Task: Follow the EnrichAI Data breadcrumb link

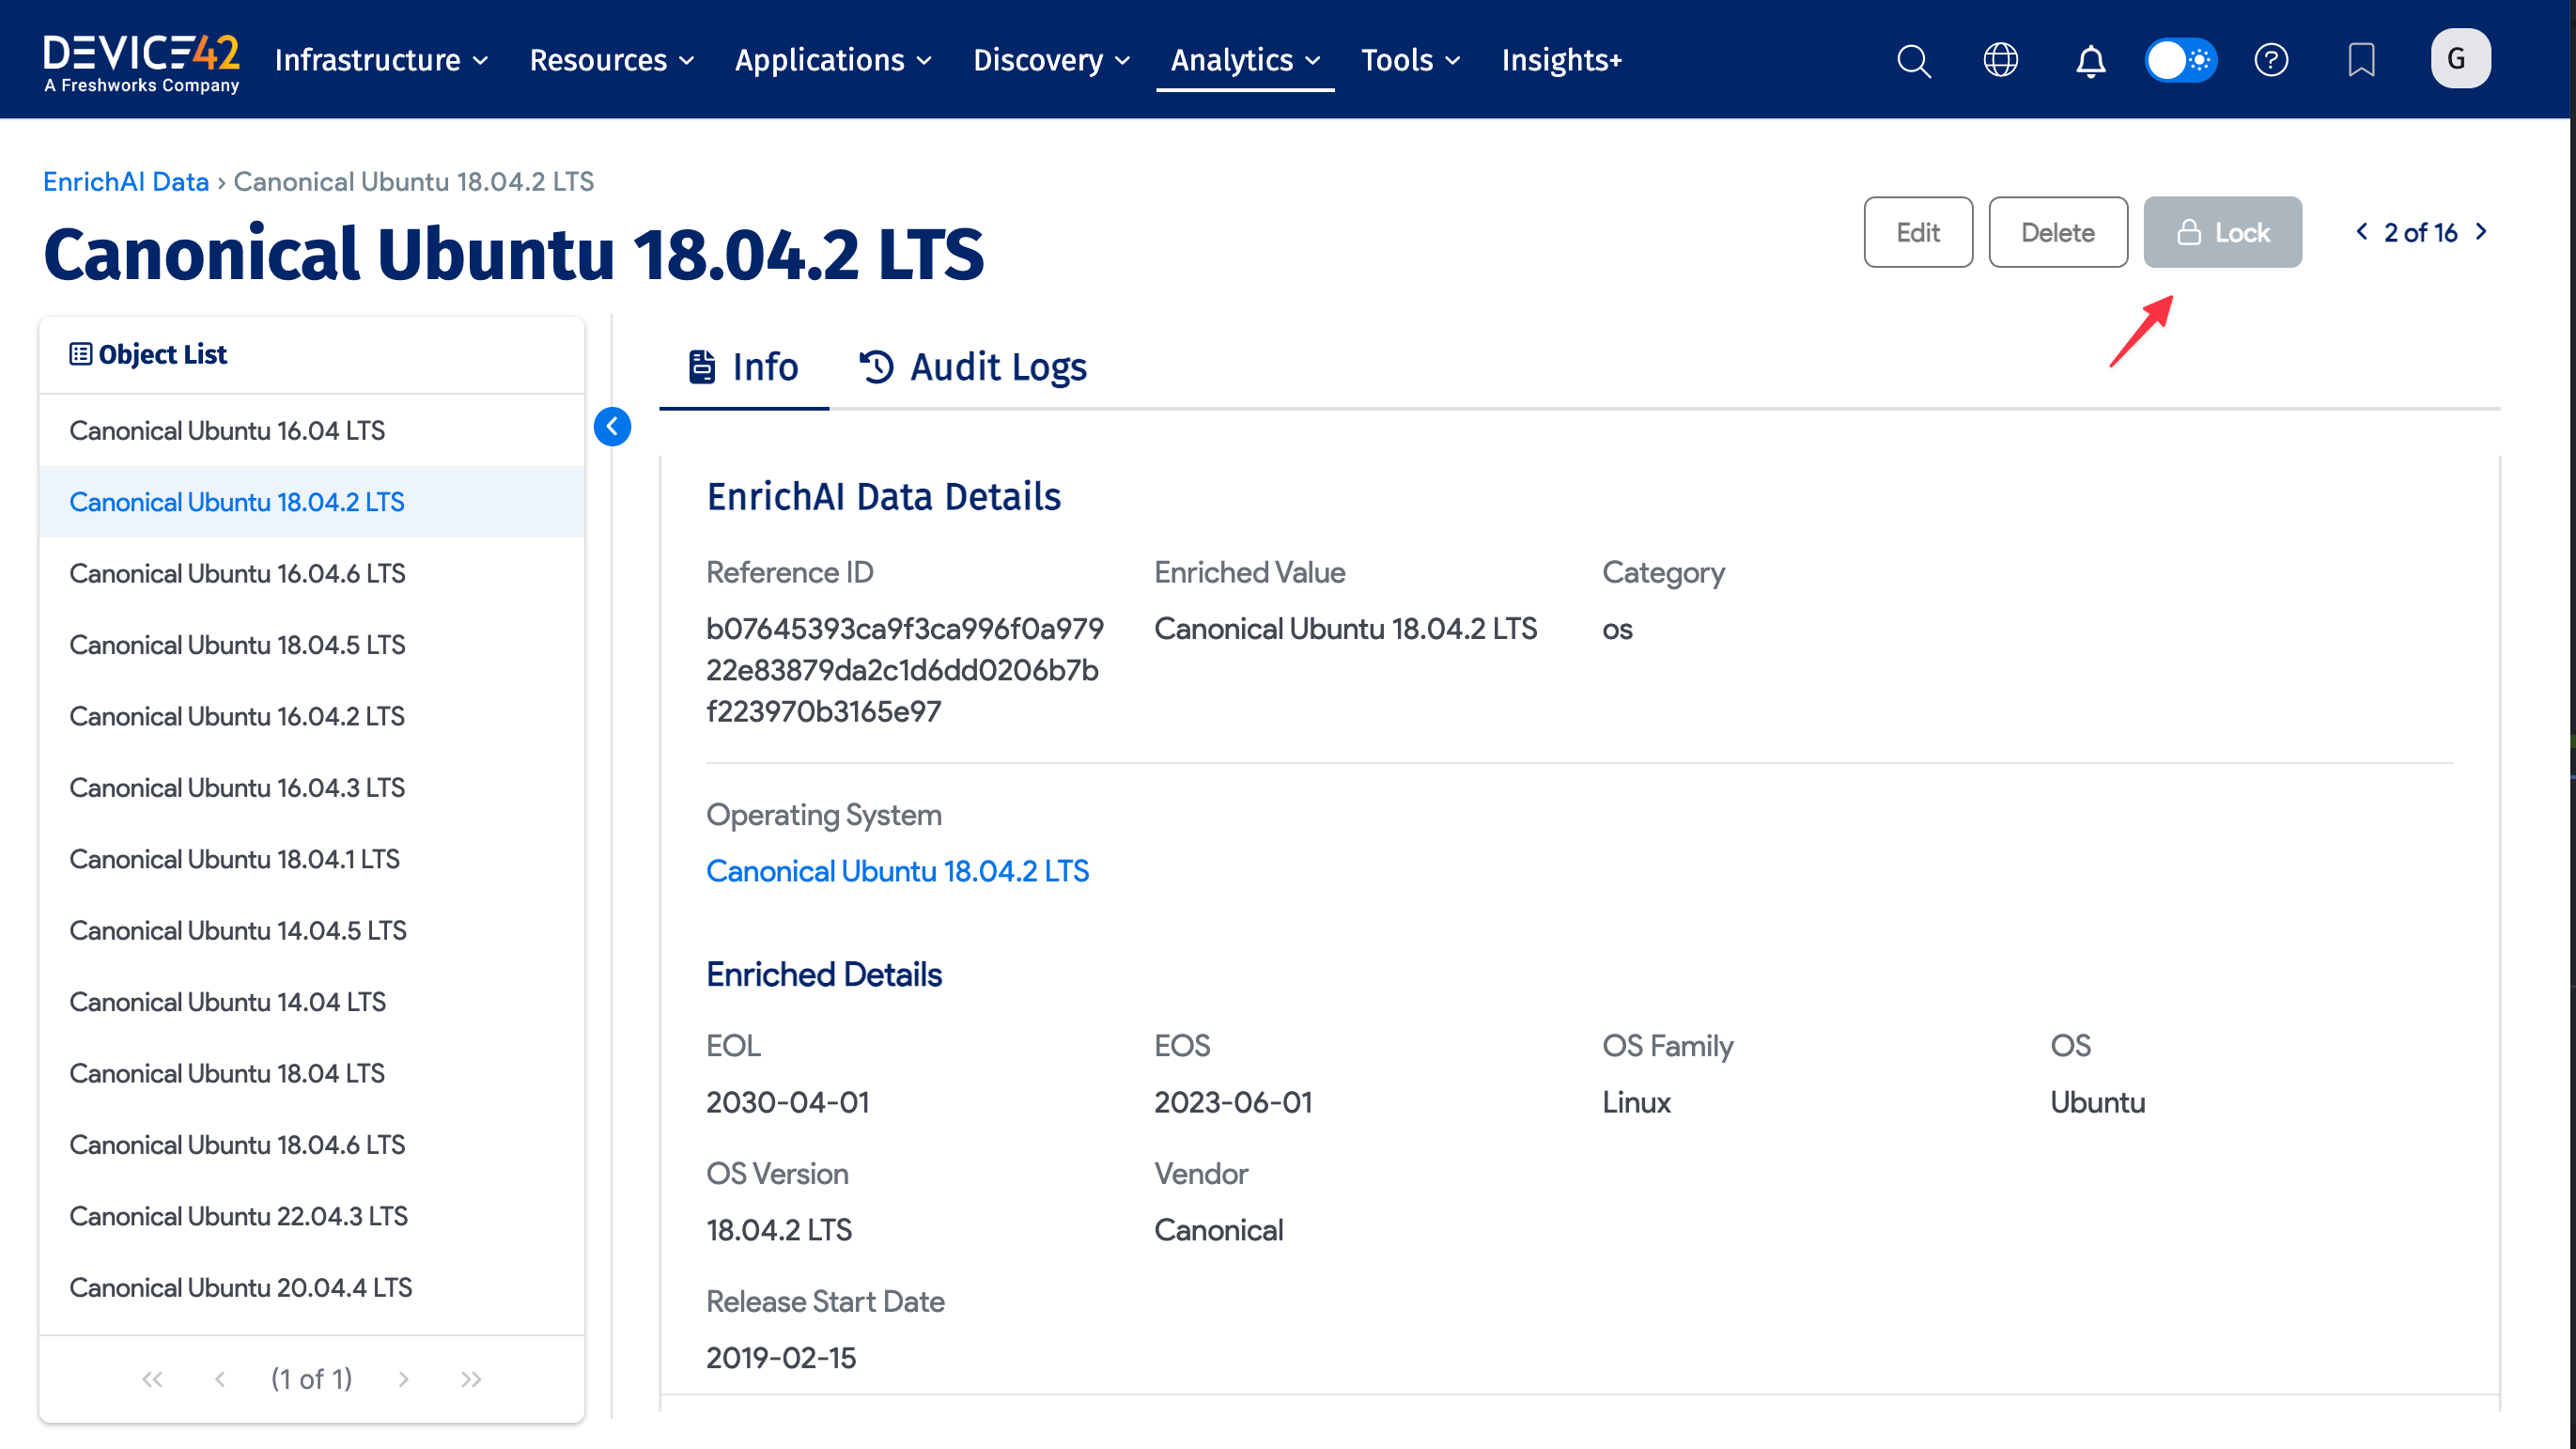Action: 126,181
